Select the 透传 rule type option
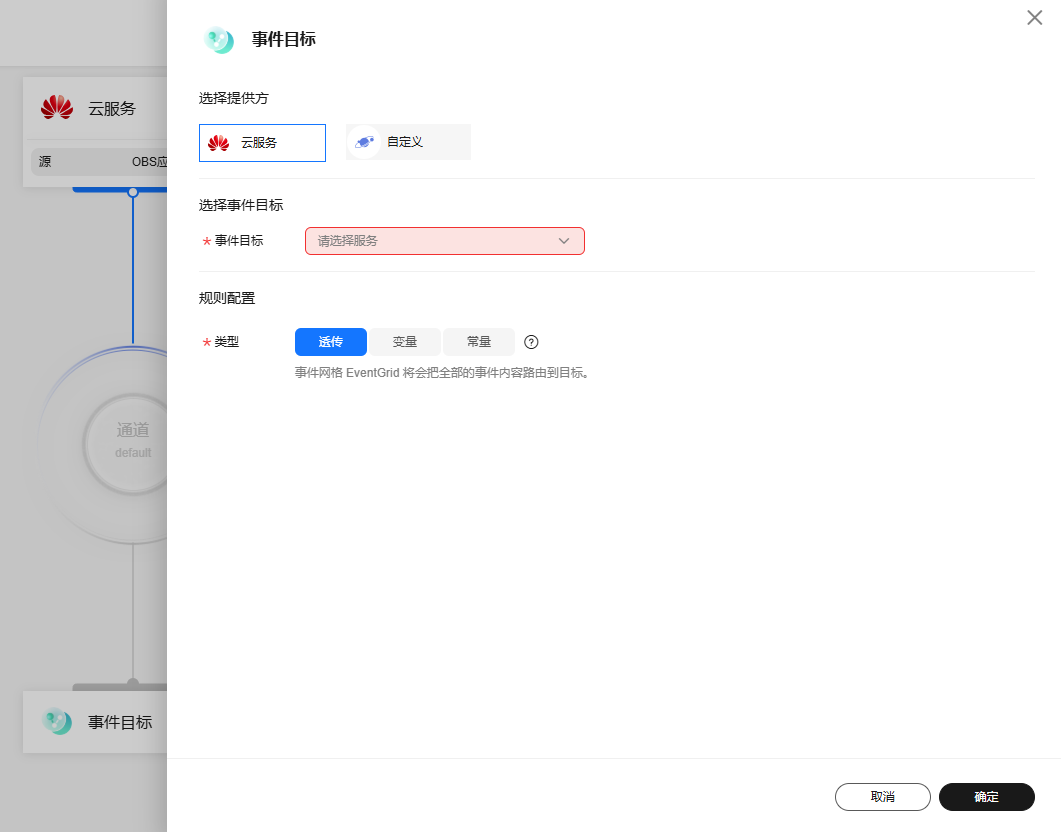This screenshot has height=832, width=1061. tap(330, 341)
